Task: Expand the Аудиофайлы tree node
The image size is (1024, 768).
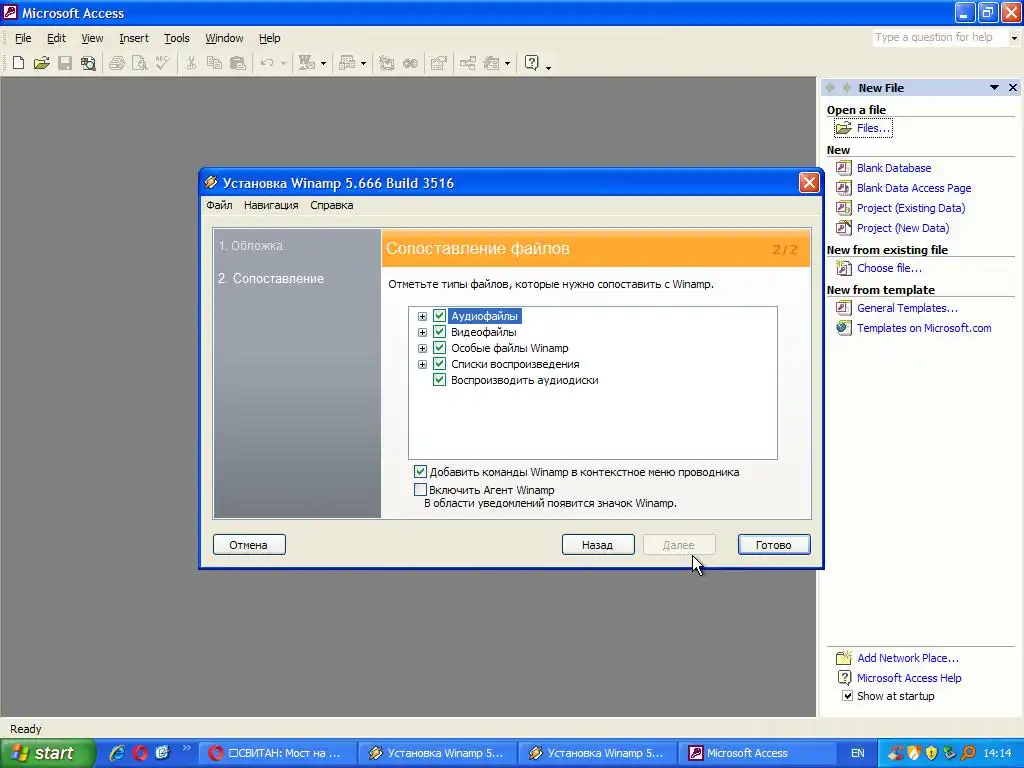Action: (x=423, y=316)
